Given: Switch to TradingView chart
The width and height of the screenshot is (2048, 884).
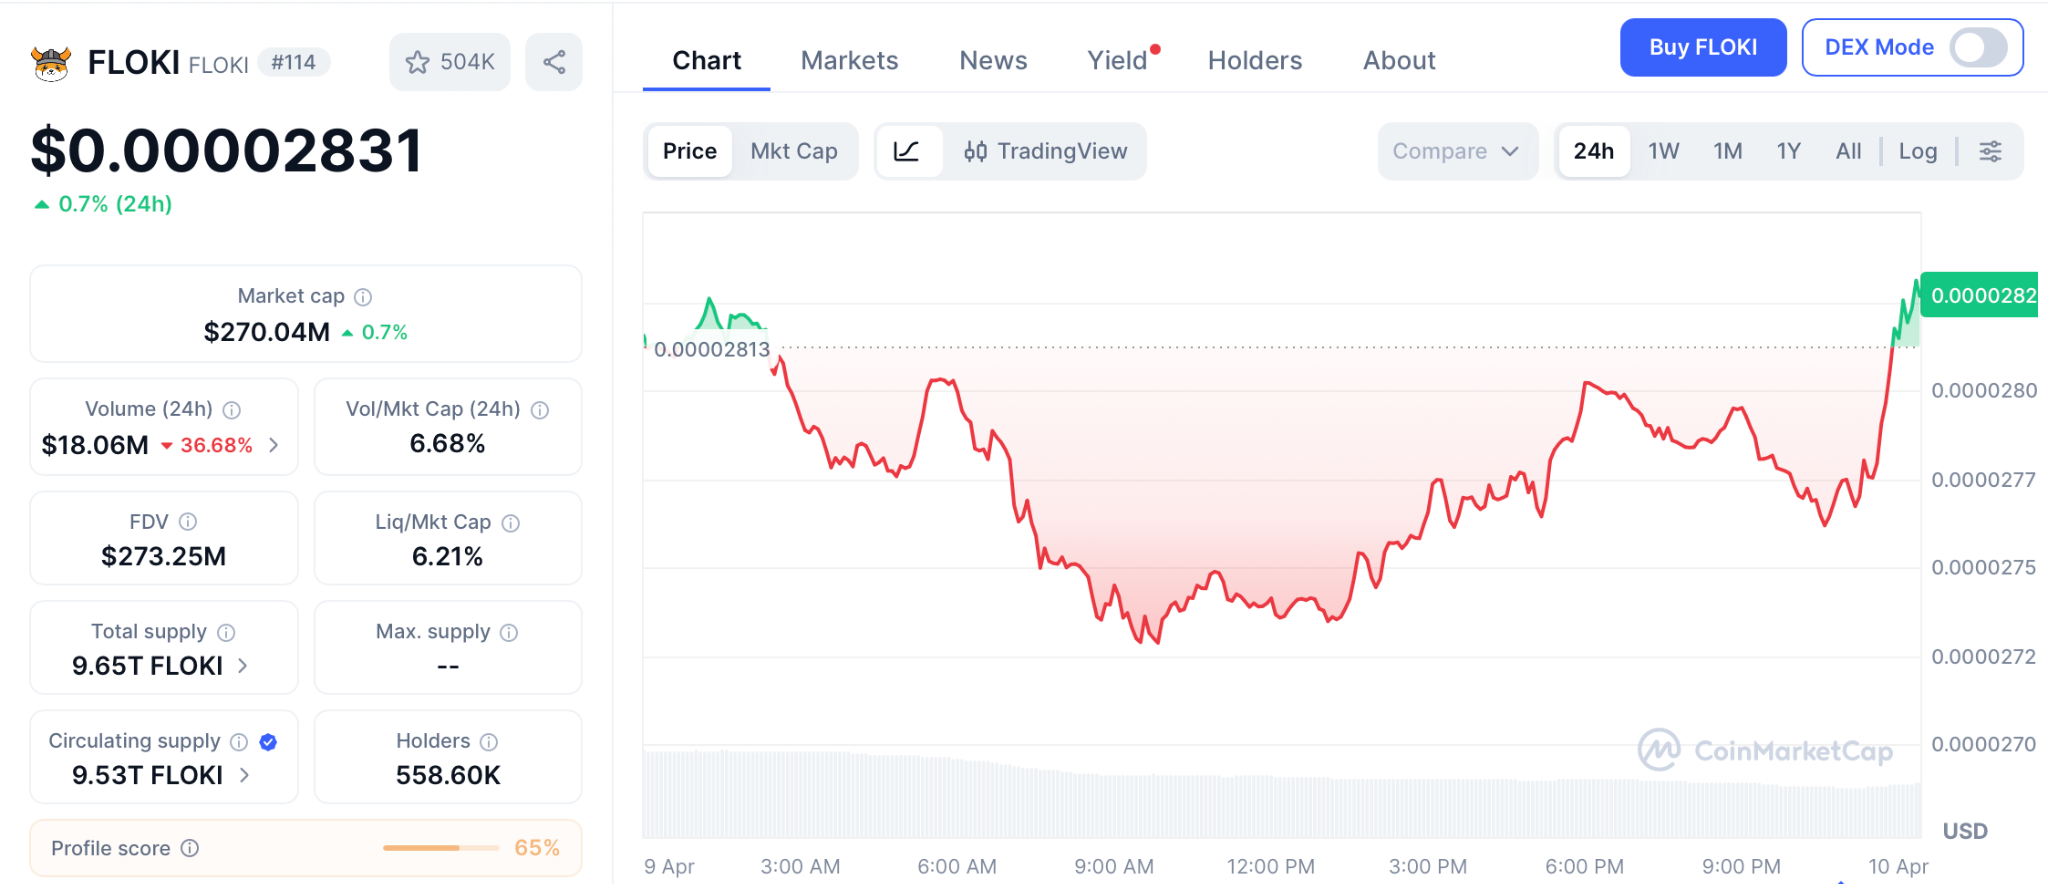Looking at the screenshot, I should coord(1045,151).
